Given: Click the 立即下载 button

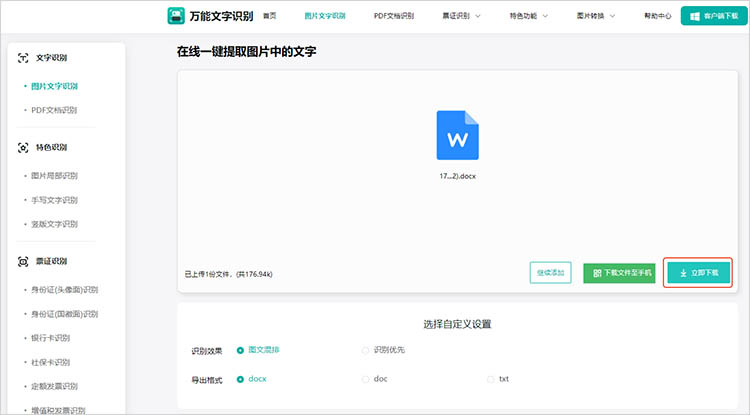Looking at the screenshot, I should (699, 273).
